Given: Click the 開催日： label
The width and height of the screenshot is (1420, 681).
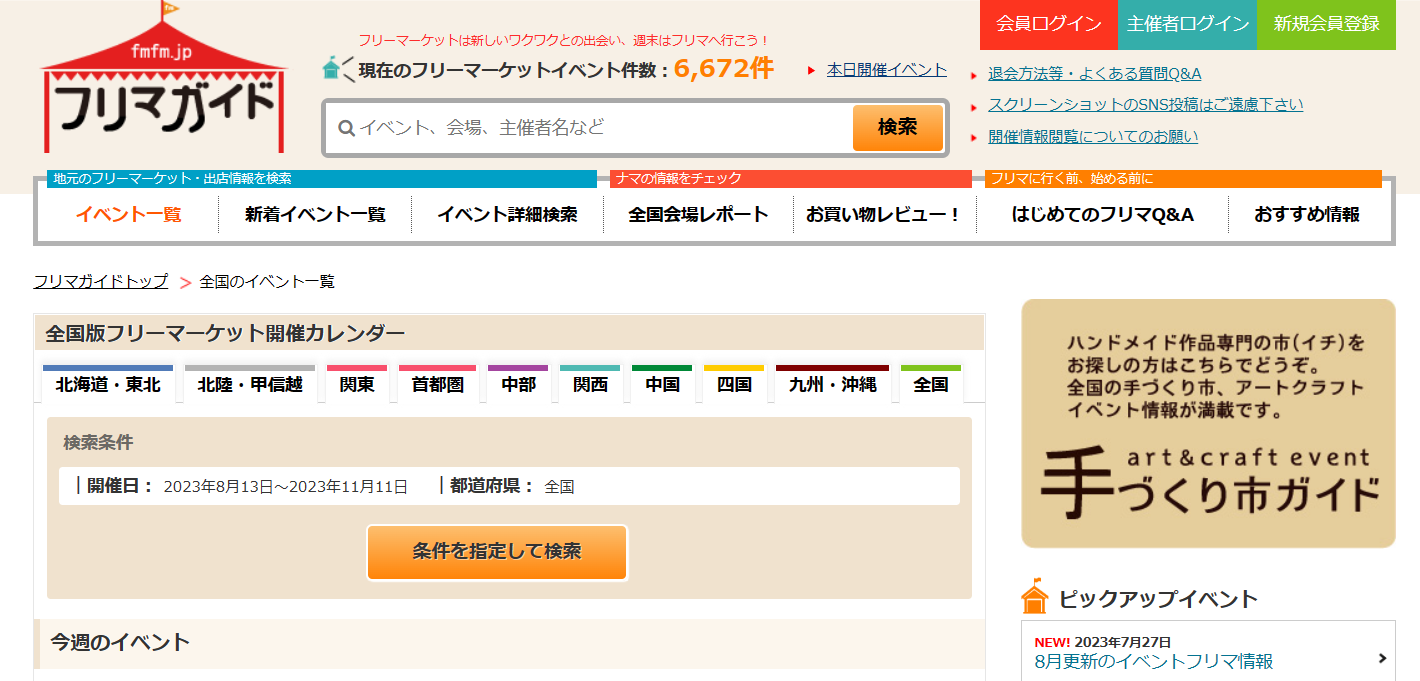Looking at the screenshot, I should point(121,486).
